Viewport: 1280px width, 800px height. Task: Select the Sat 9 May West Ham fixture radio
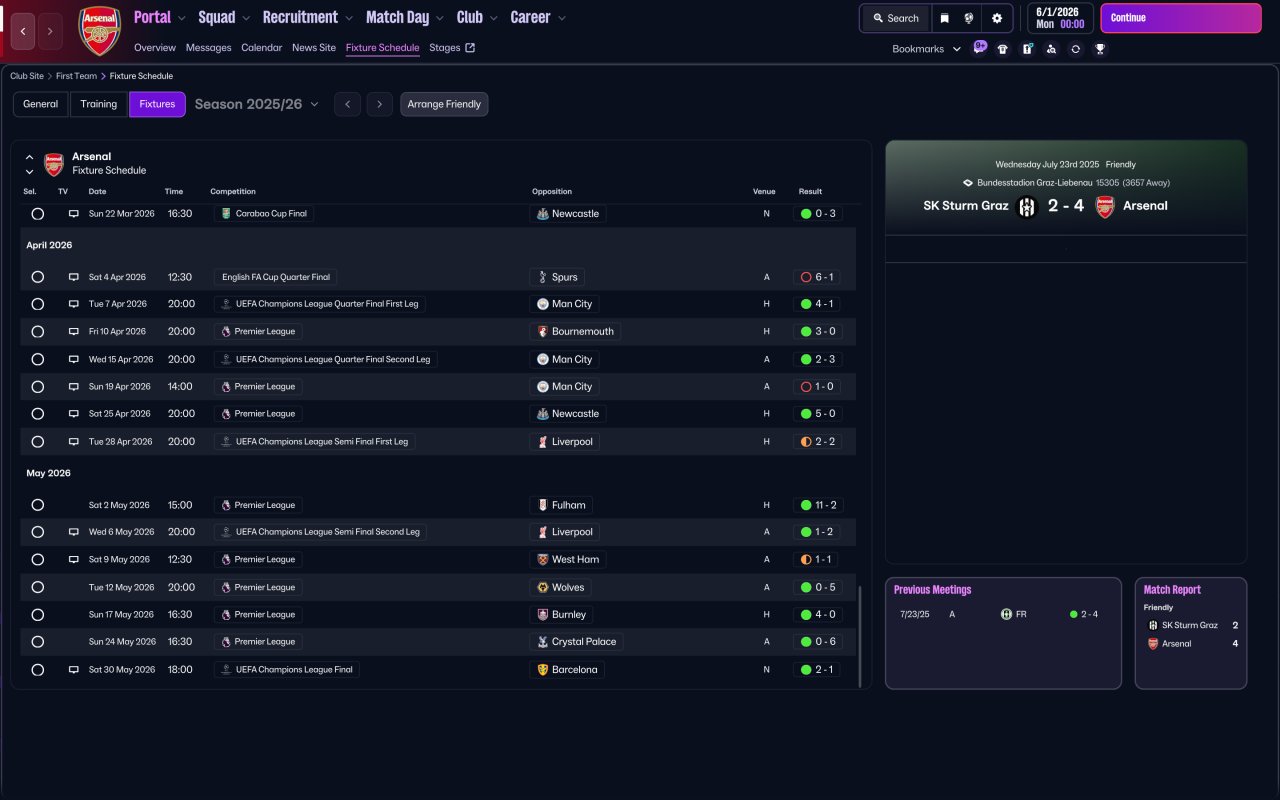[x=38, y=560]
